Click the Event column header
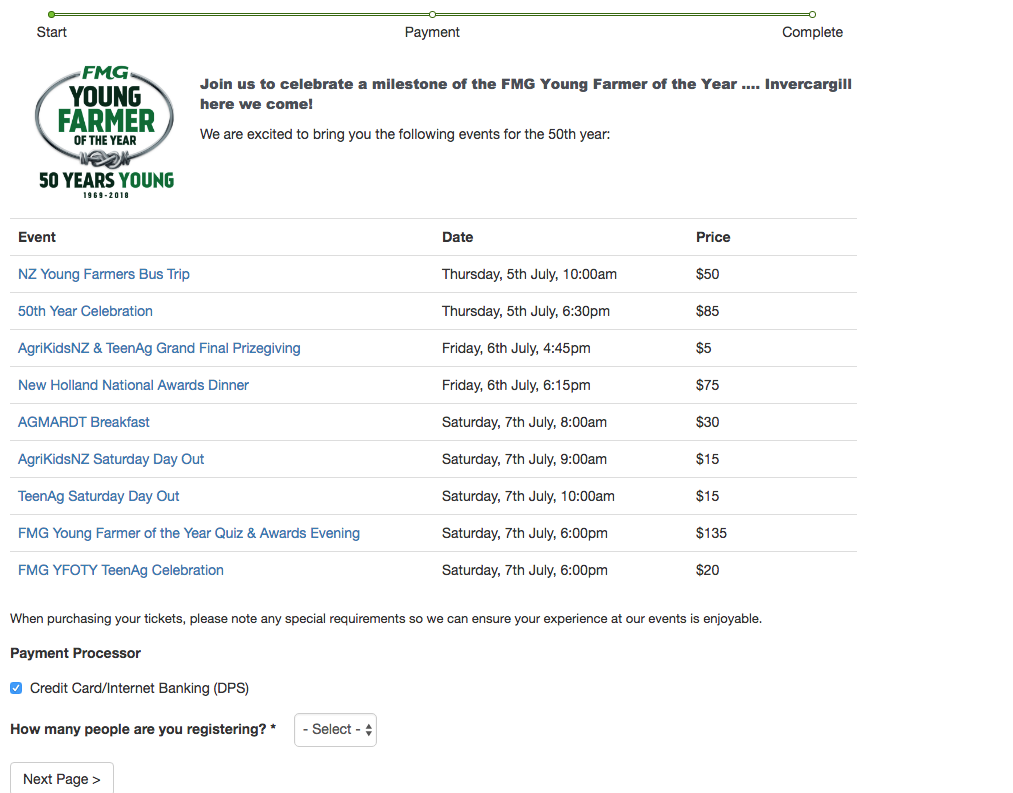 click(37, 237)
